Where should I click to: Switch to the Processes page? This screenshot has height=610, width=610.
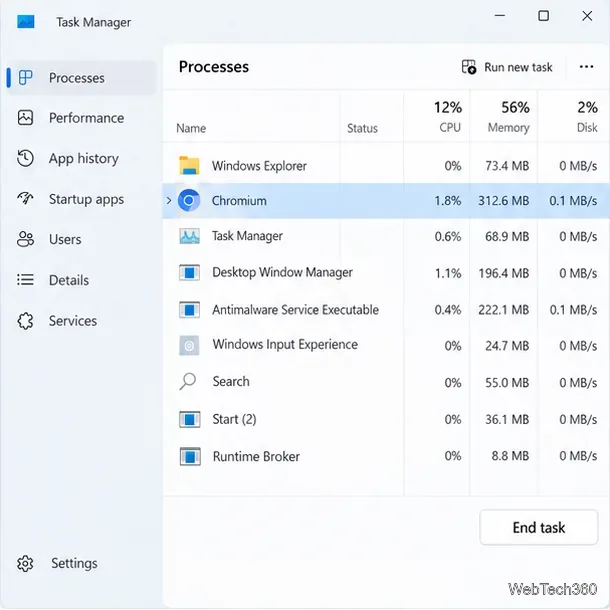click(82, 78)
